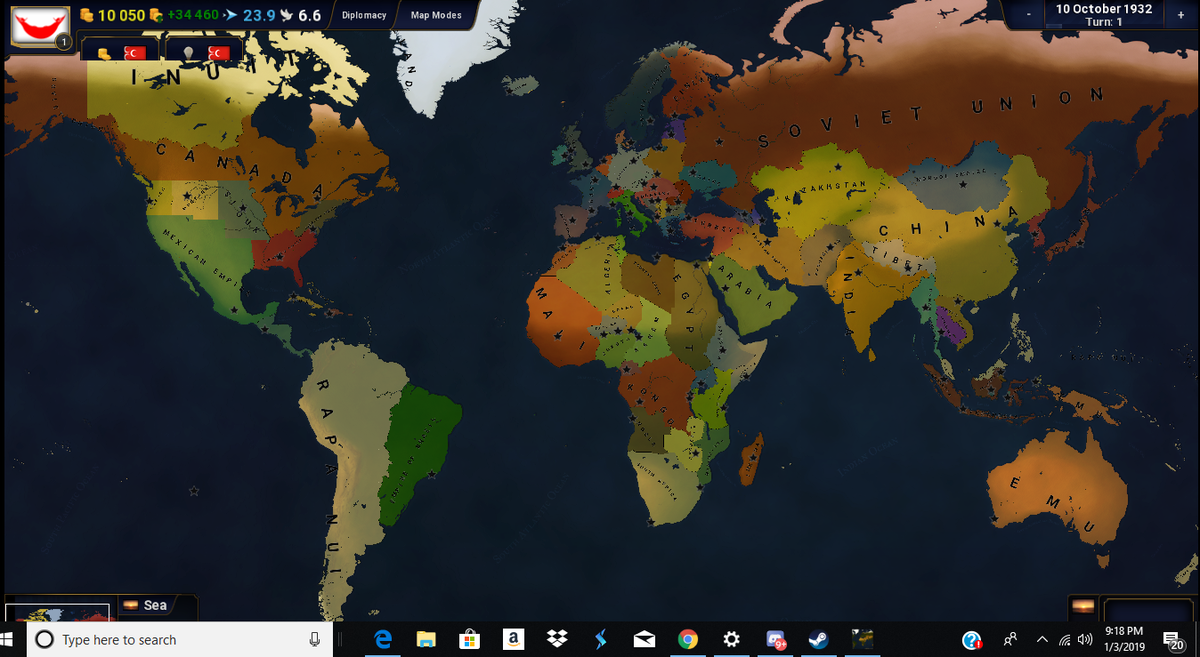The image size is (1200, 657).
Task: Click the diplomacy points dove icon
Action: point(286,16)
